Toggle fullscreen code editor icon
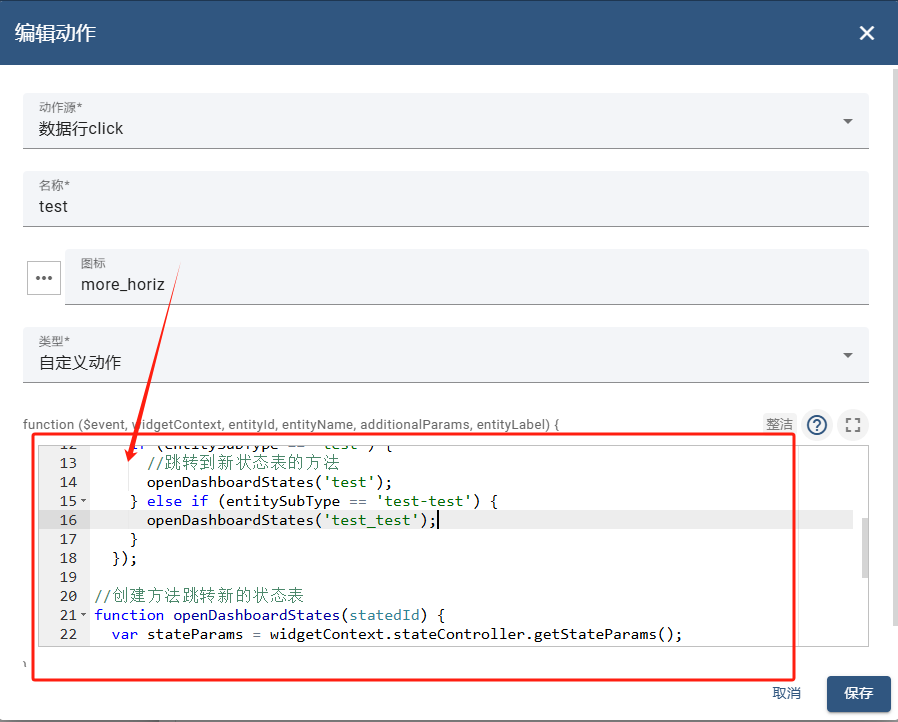This screenshot has width=898, height=722. tap(853, 425)
